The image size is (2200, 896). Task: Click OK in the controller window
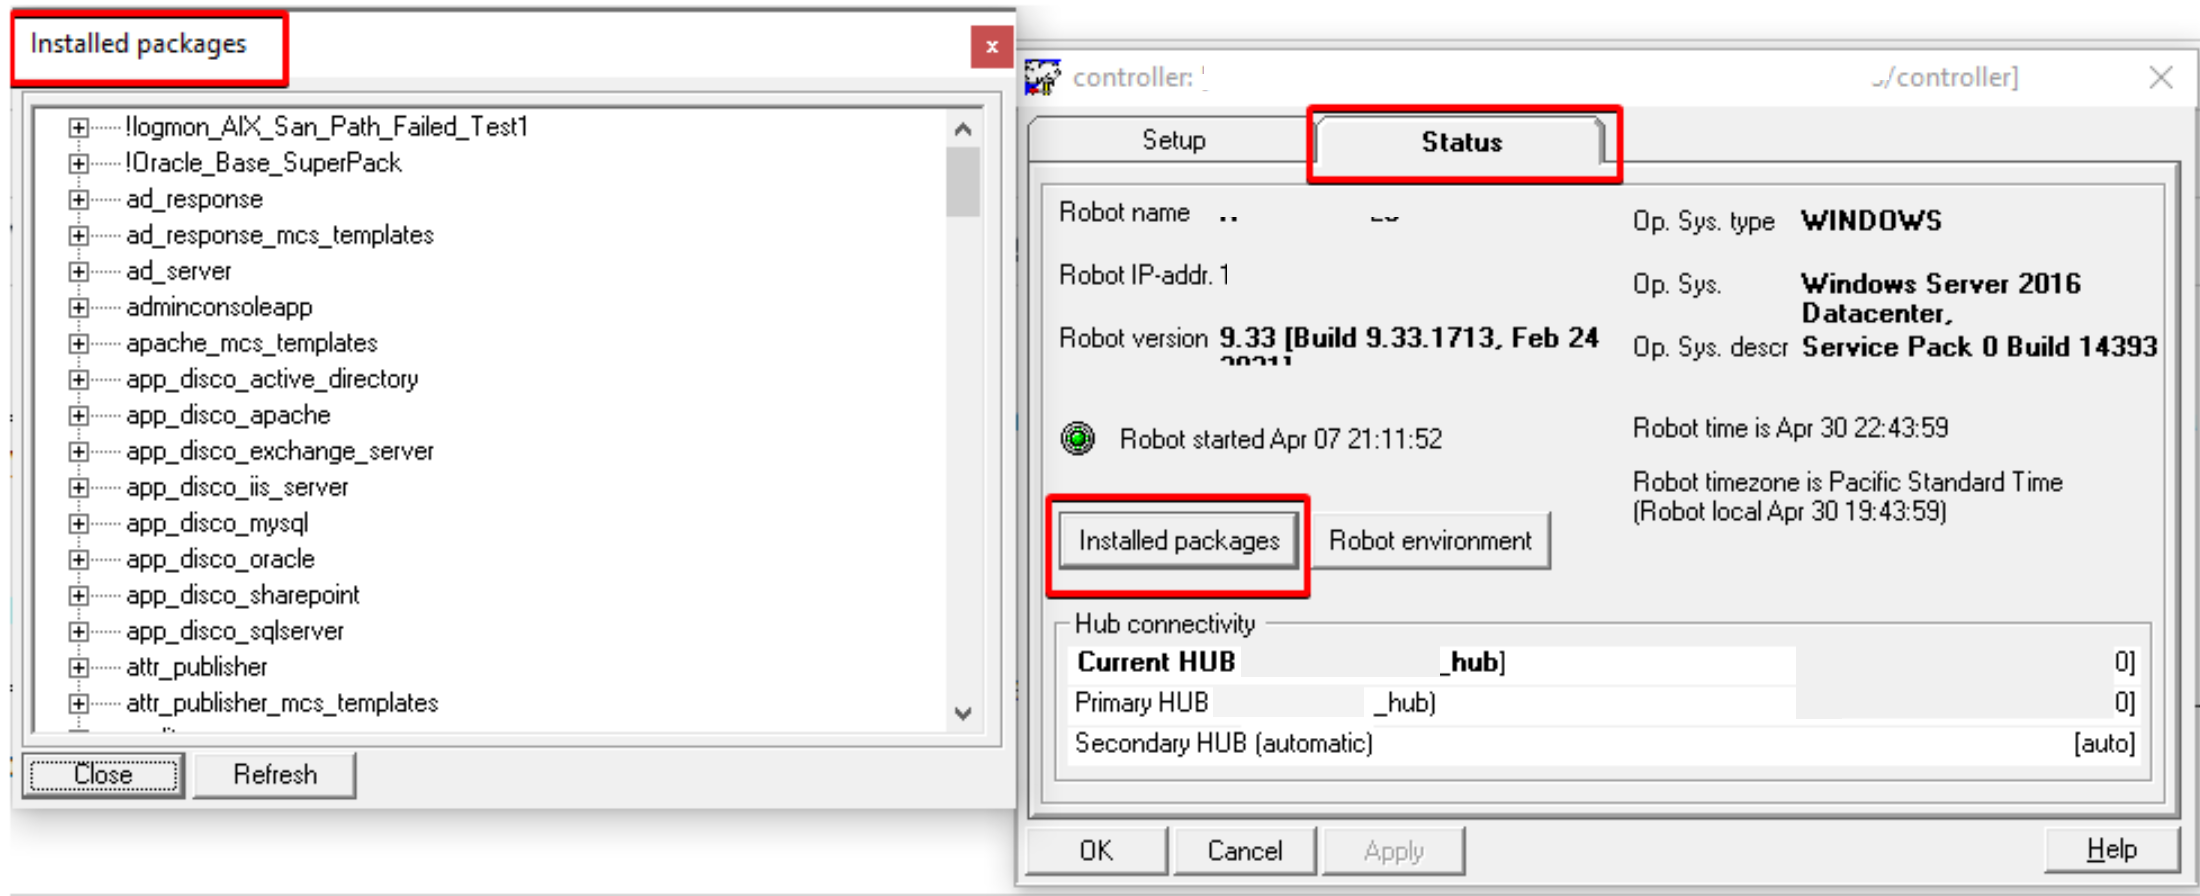coord(1096,851)
